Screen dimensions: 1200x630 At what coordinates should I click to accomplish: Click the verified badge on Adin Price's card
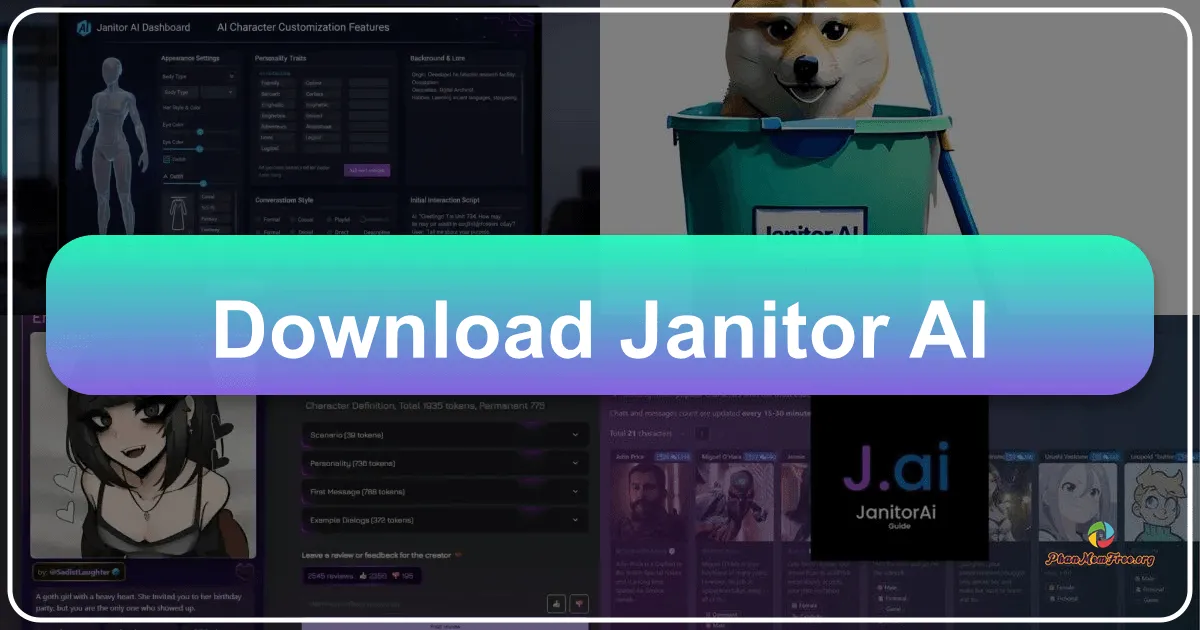(x=670, y=549)
